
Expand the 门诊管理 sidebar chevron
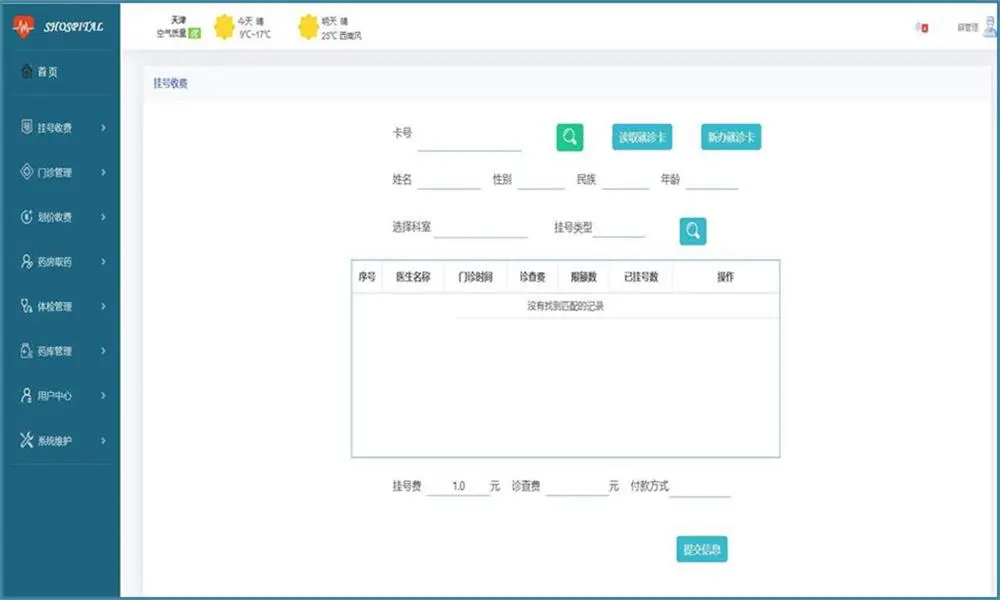pyautogui.click(x=104, y=172)
